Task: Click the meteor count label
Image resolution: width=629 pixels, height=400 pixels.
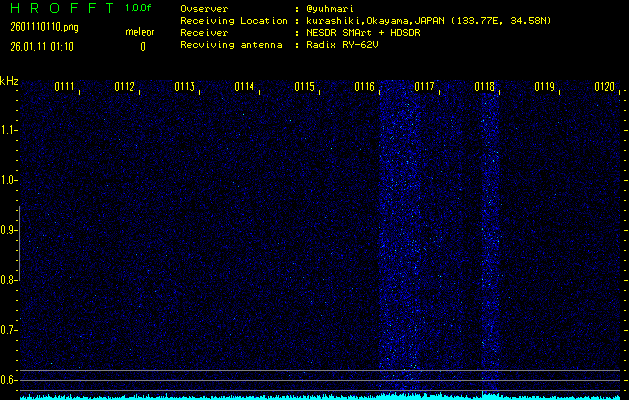Action: [x=139, y=32]
